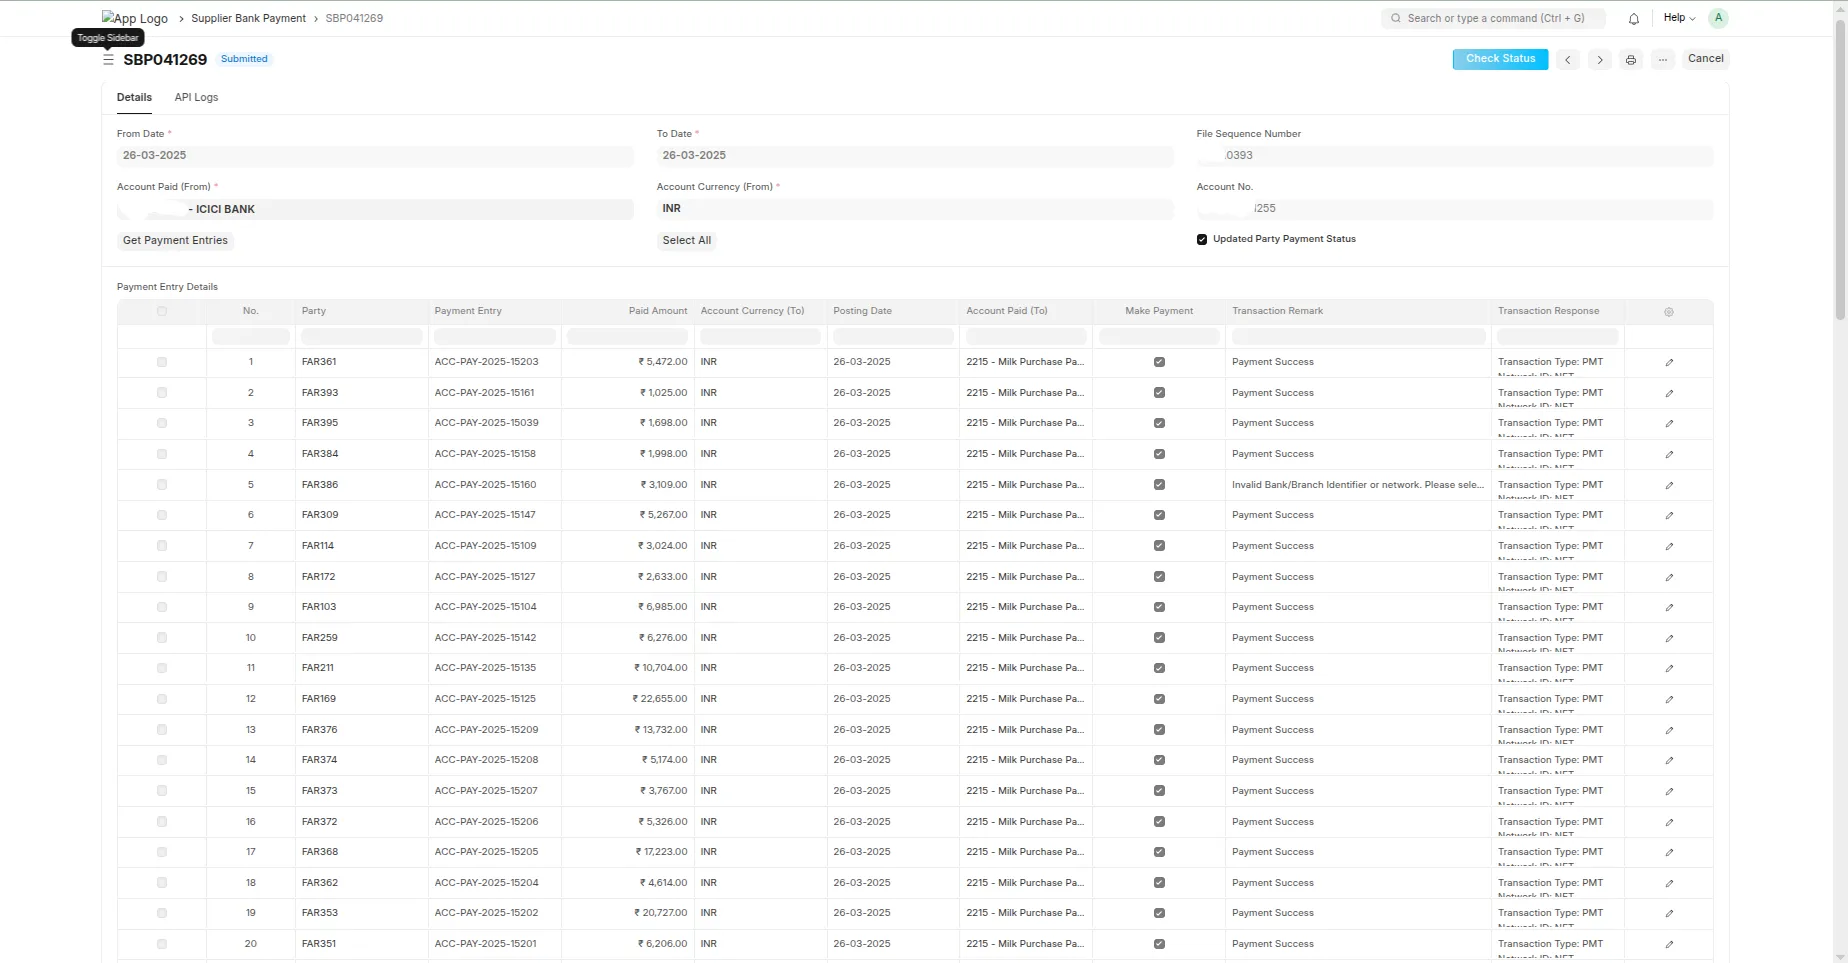1848x963 pixels.
Task: Toggle Make Payment checkbox for FAR211
Action: click(x=1159, y=668)
